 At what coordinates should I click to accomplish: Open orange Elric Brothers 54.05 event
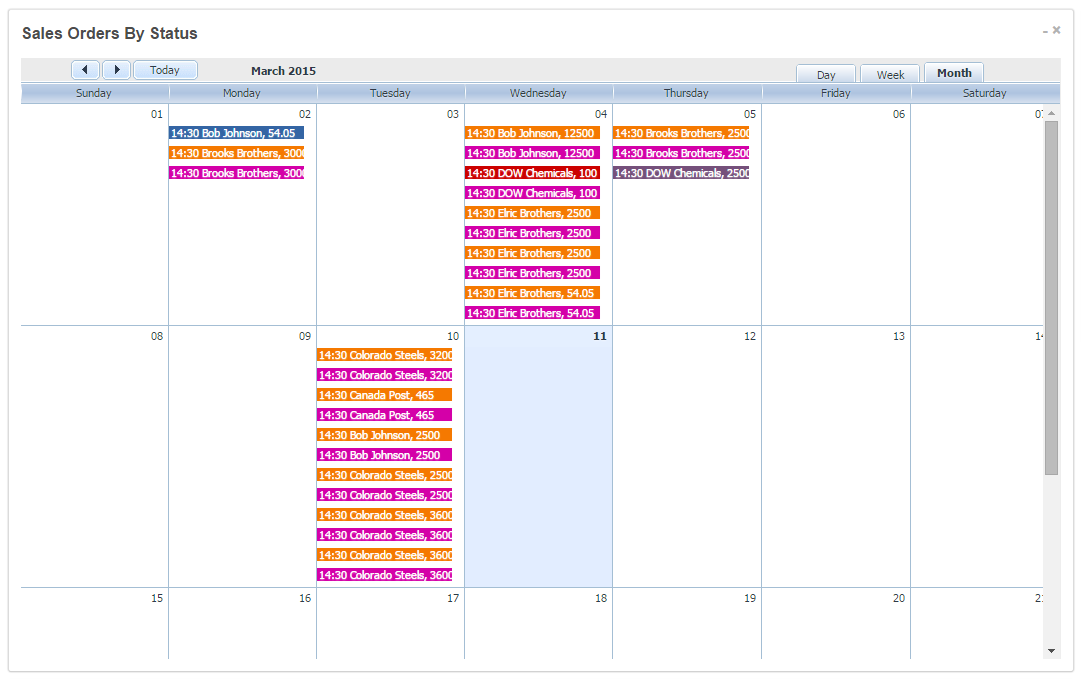[x=532, y=293]
